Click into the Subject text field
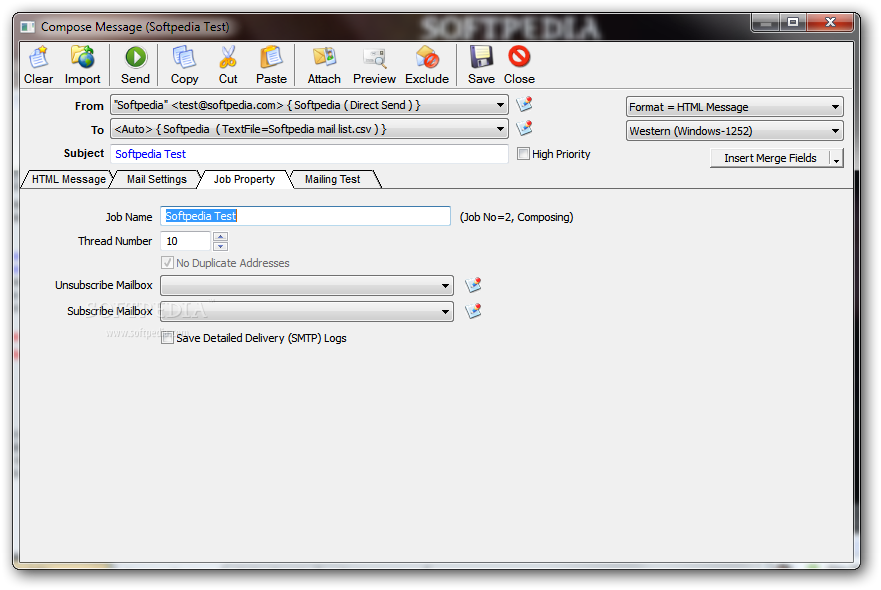This screenshot has height=590, width=881. 309,154
